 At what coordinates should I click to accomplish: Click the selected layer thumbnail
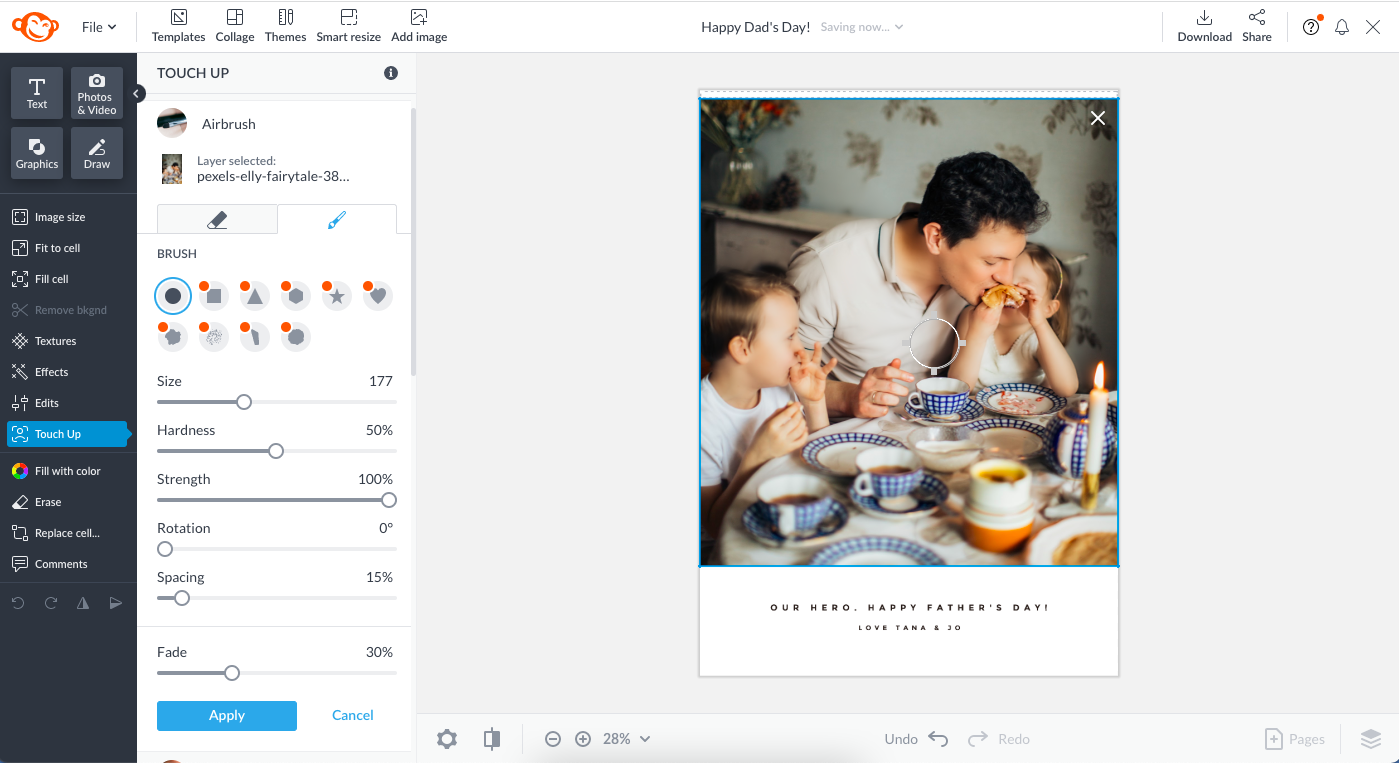[x=172, y=169]
